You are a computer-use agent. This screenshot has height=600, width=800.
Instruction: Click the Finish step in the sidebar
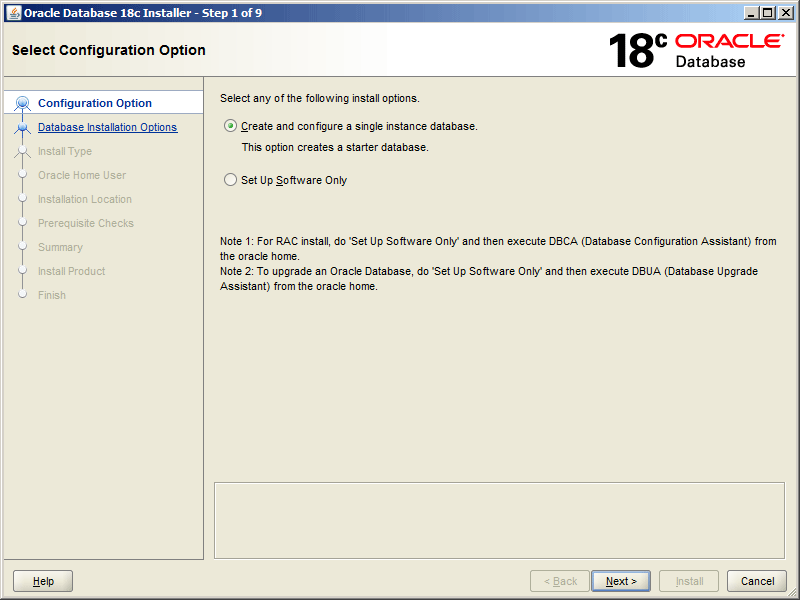pyautogui.click(x=52, y=295)
